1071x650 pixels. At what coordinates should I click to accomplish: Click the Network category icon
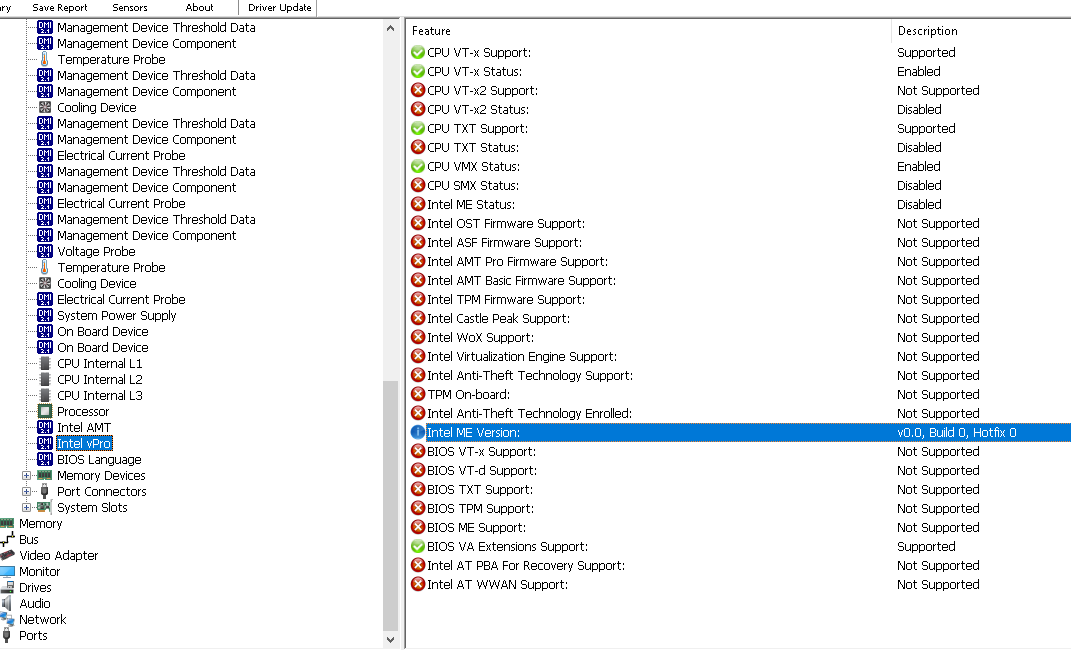click(8, 619)
